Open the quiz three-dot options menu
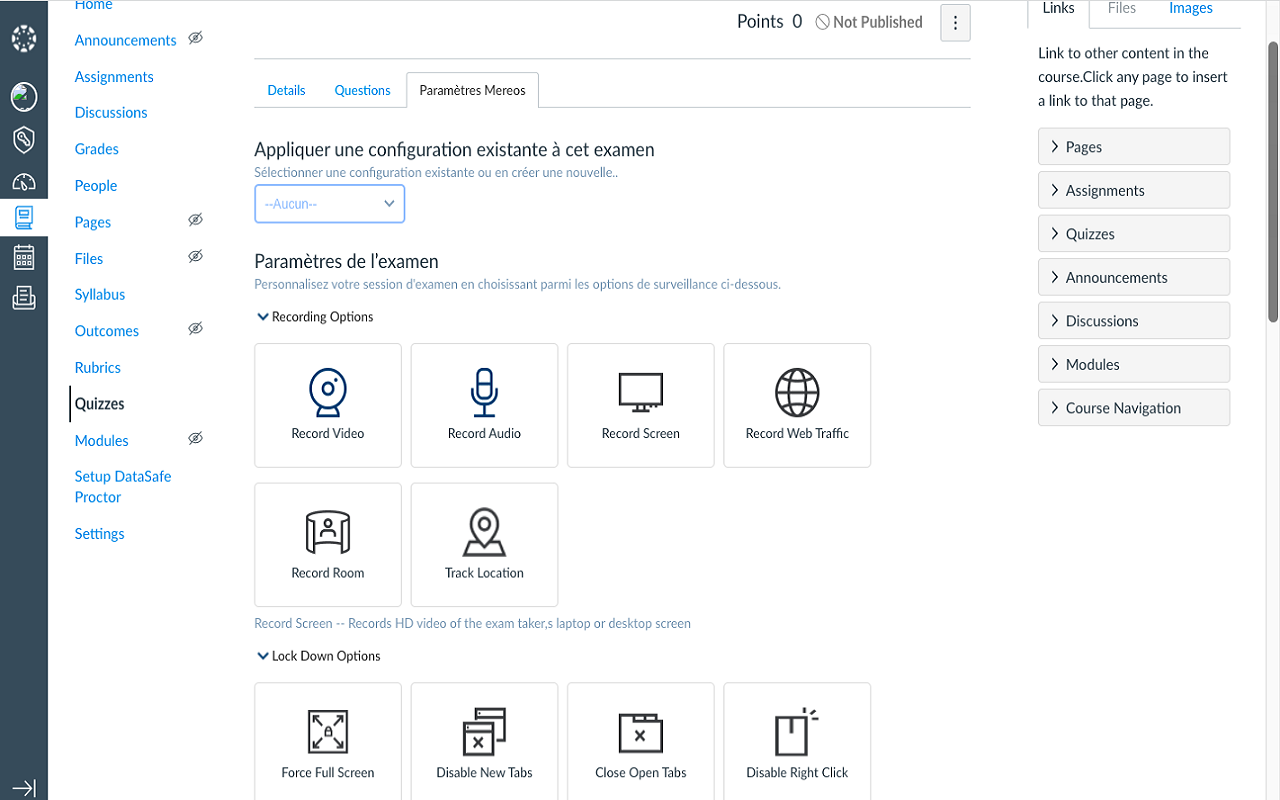This screenshot has height=800, width=1280. point(955,23)
